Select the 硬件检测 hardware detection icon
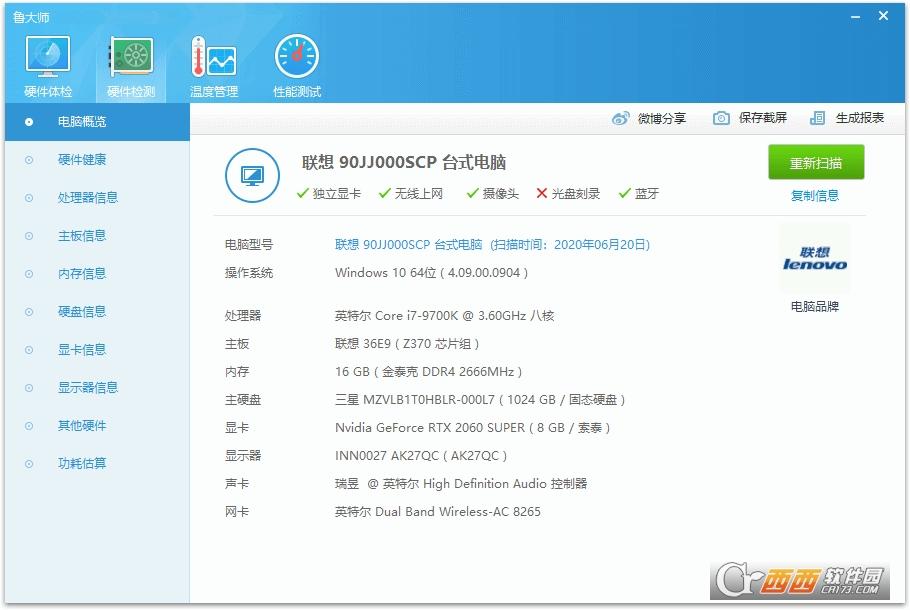 [x=131, y=66]
